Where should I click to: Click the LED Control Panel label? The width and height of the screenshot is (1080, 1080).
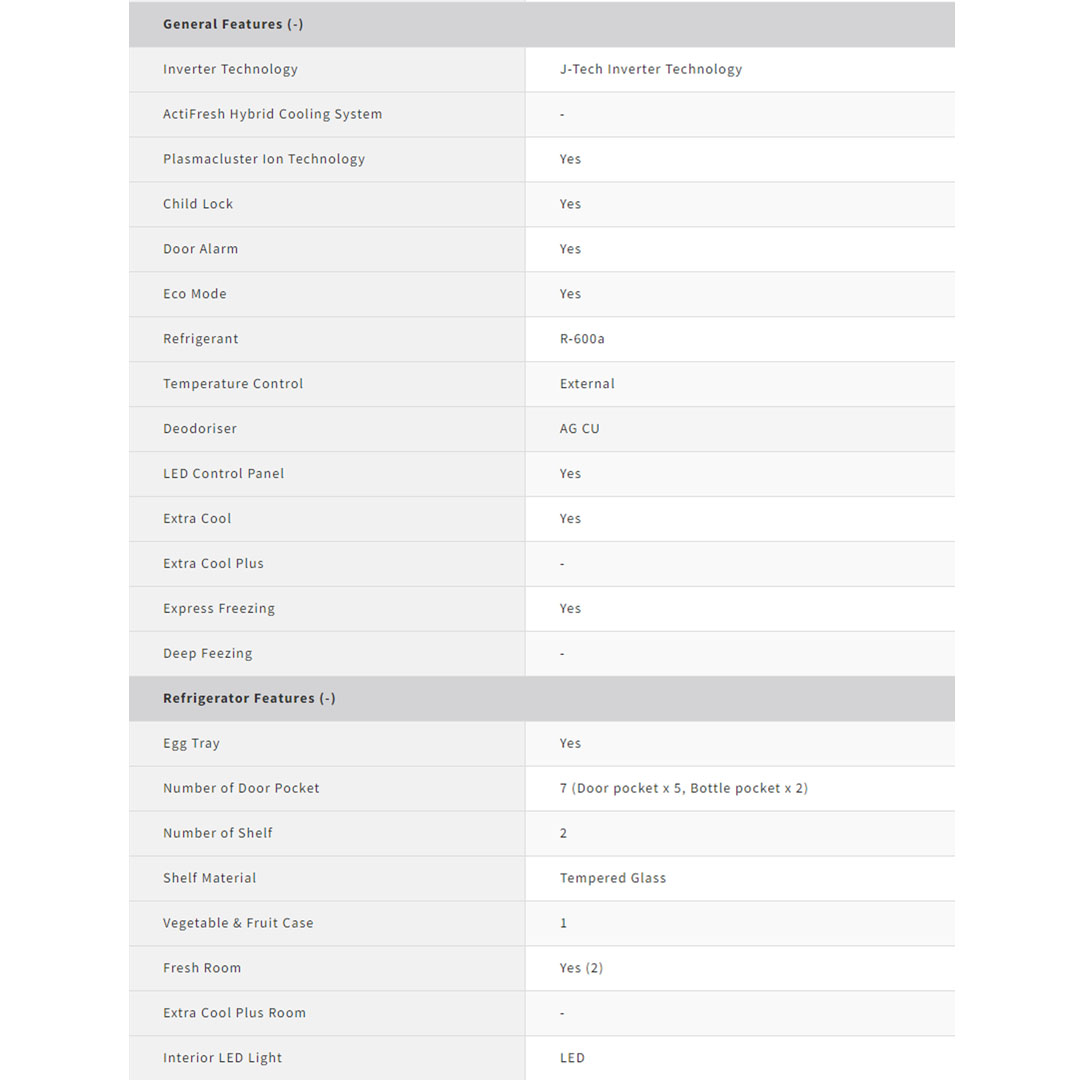(x=223, y=474)
